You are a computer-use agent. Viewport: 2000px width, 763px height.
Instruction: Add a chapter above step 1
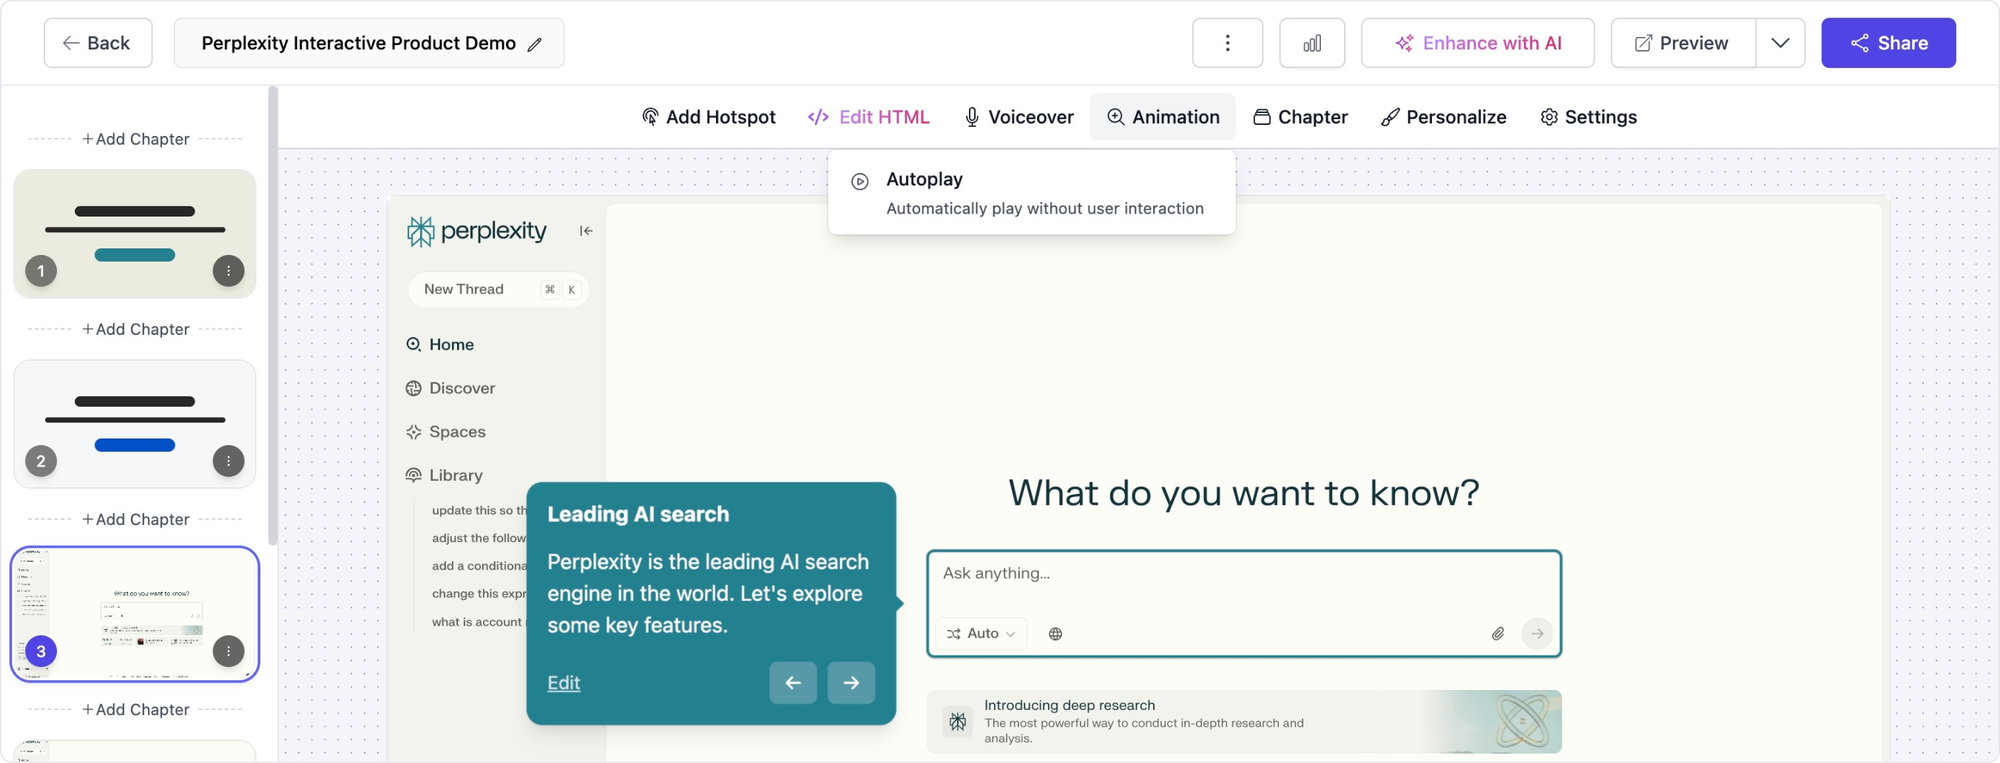coord(135,139)
